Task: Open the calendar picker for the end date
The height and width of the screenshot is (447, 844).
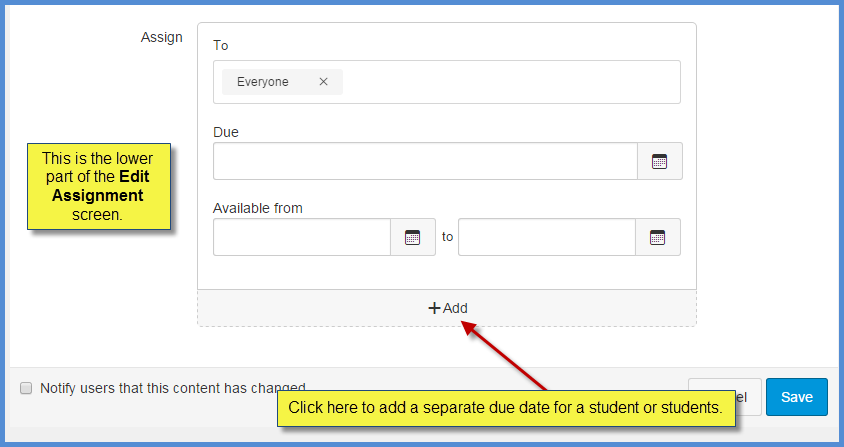Action: tap(657, 237)
